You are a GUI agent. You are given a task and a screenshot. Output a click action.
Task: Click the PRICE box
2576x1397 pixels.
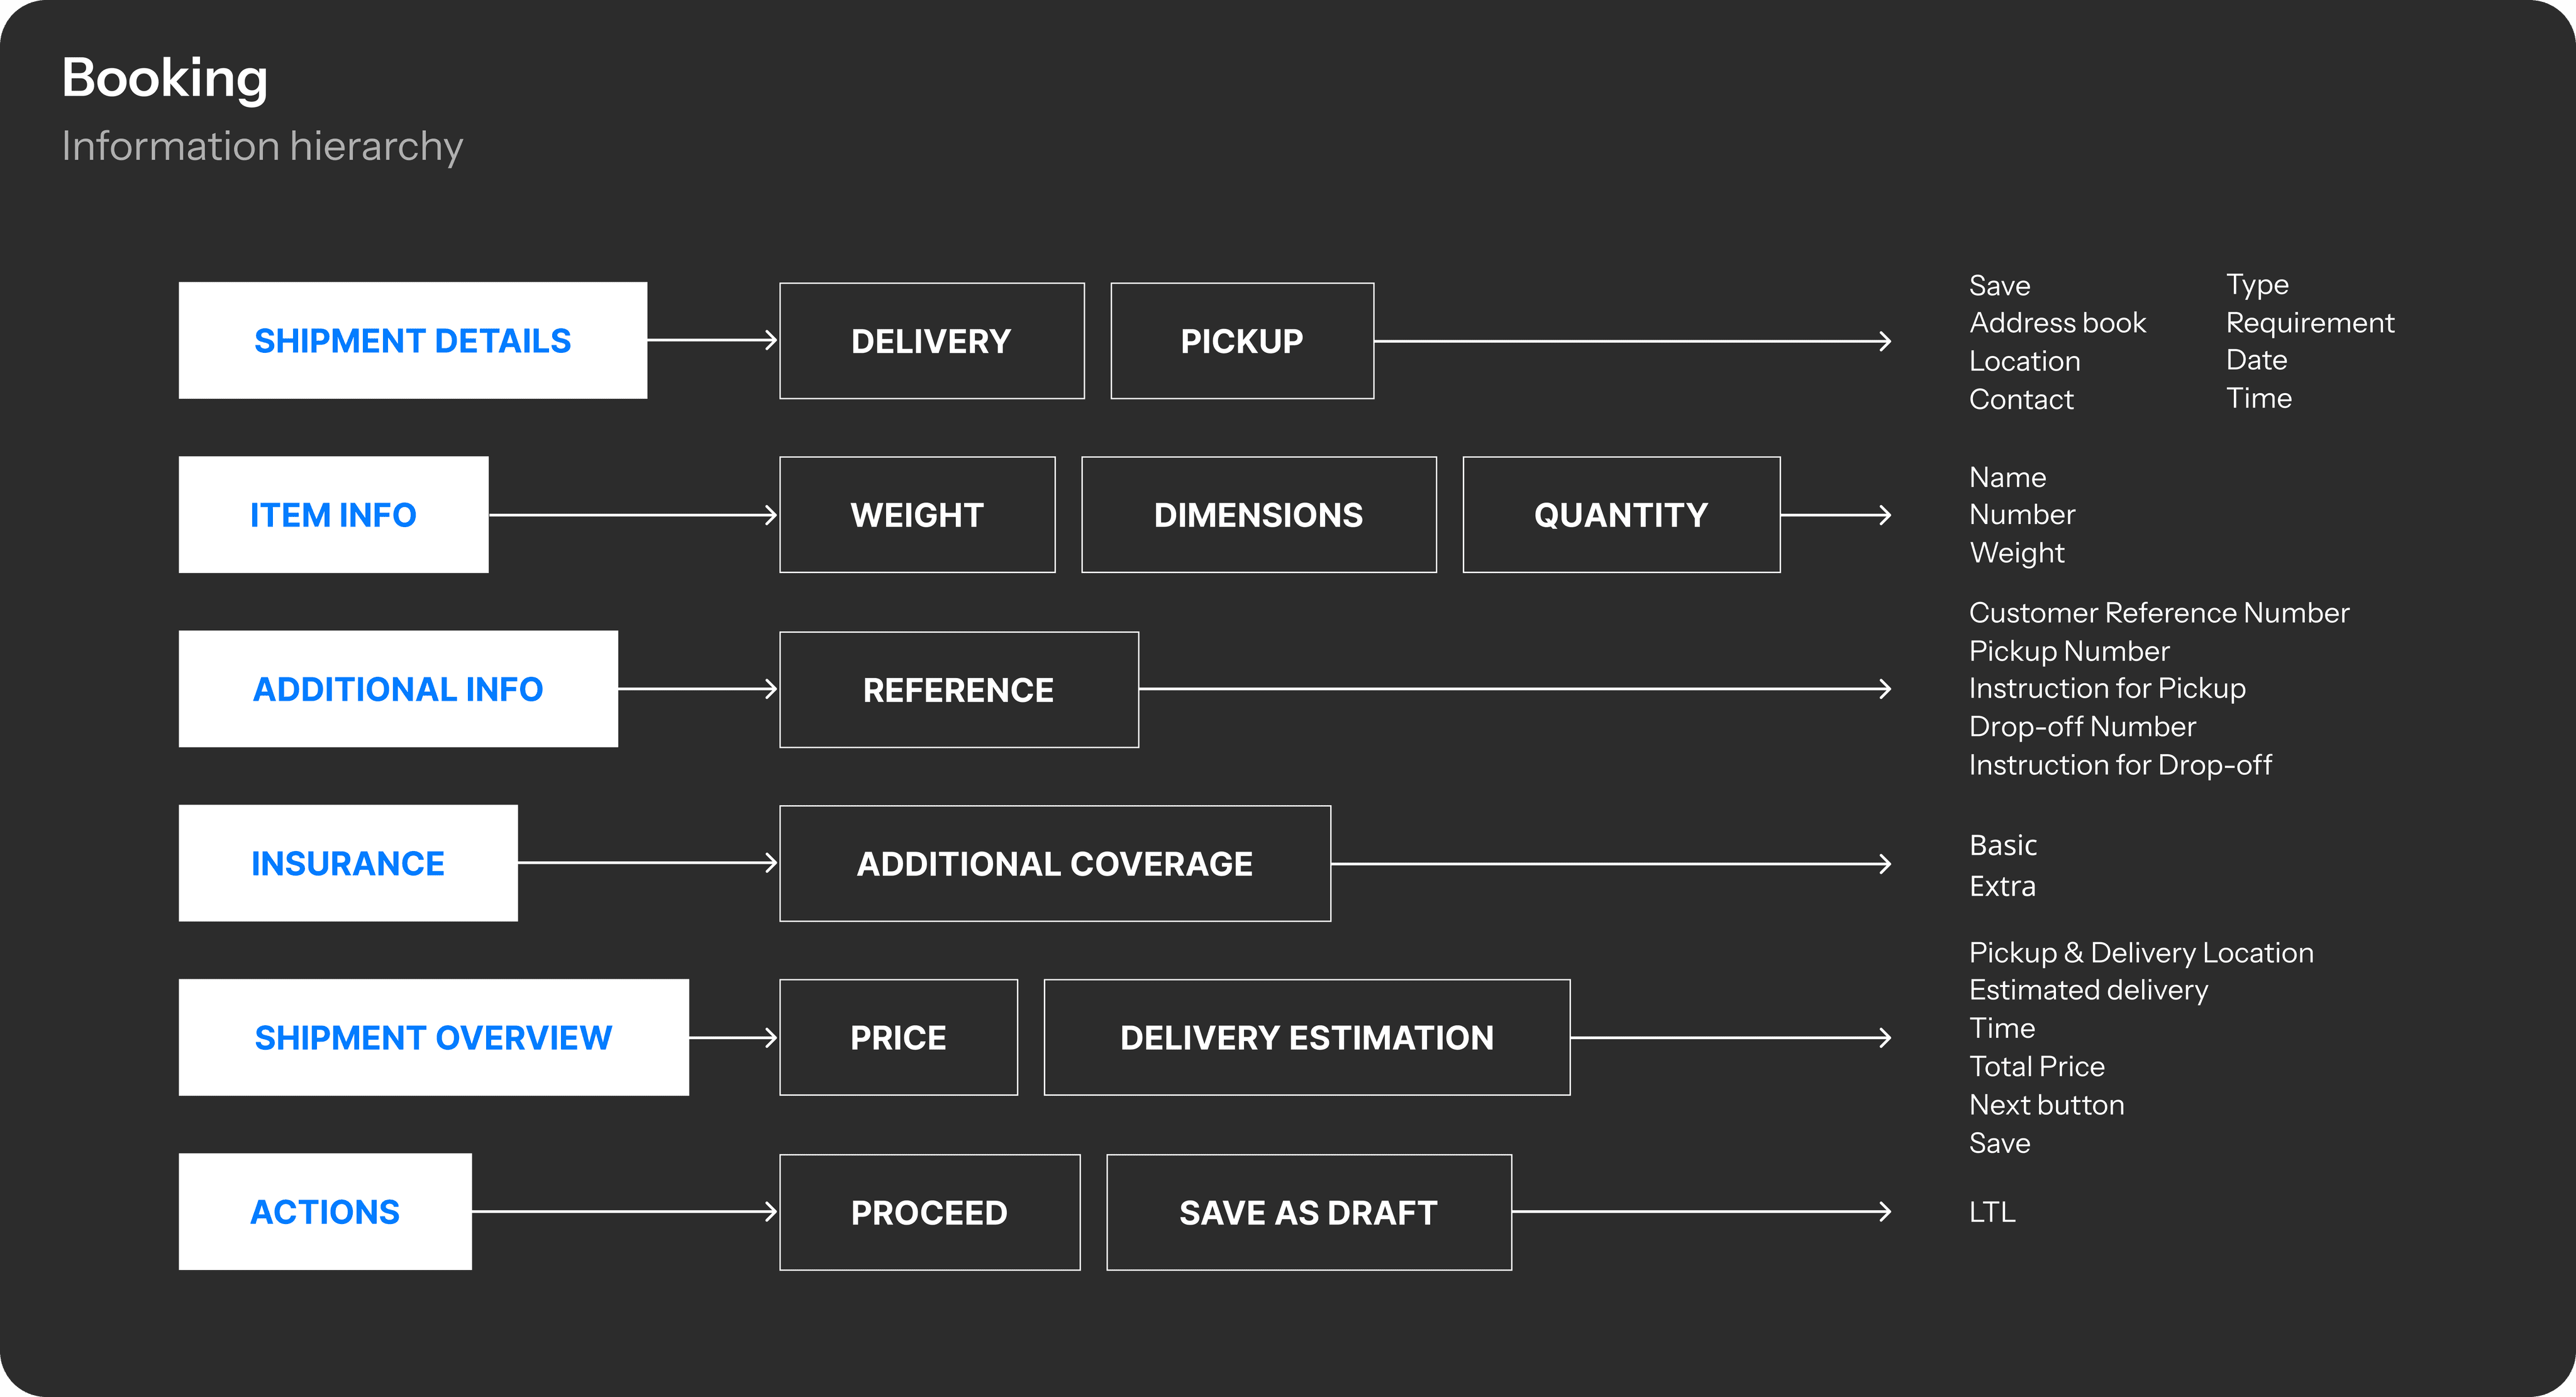tap(898, 1037)
